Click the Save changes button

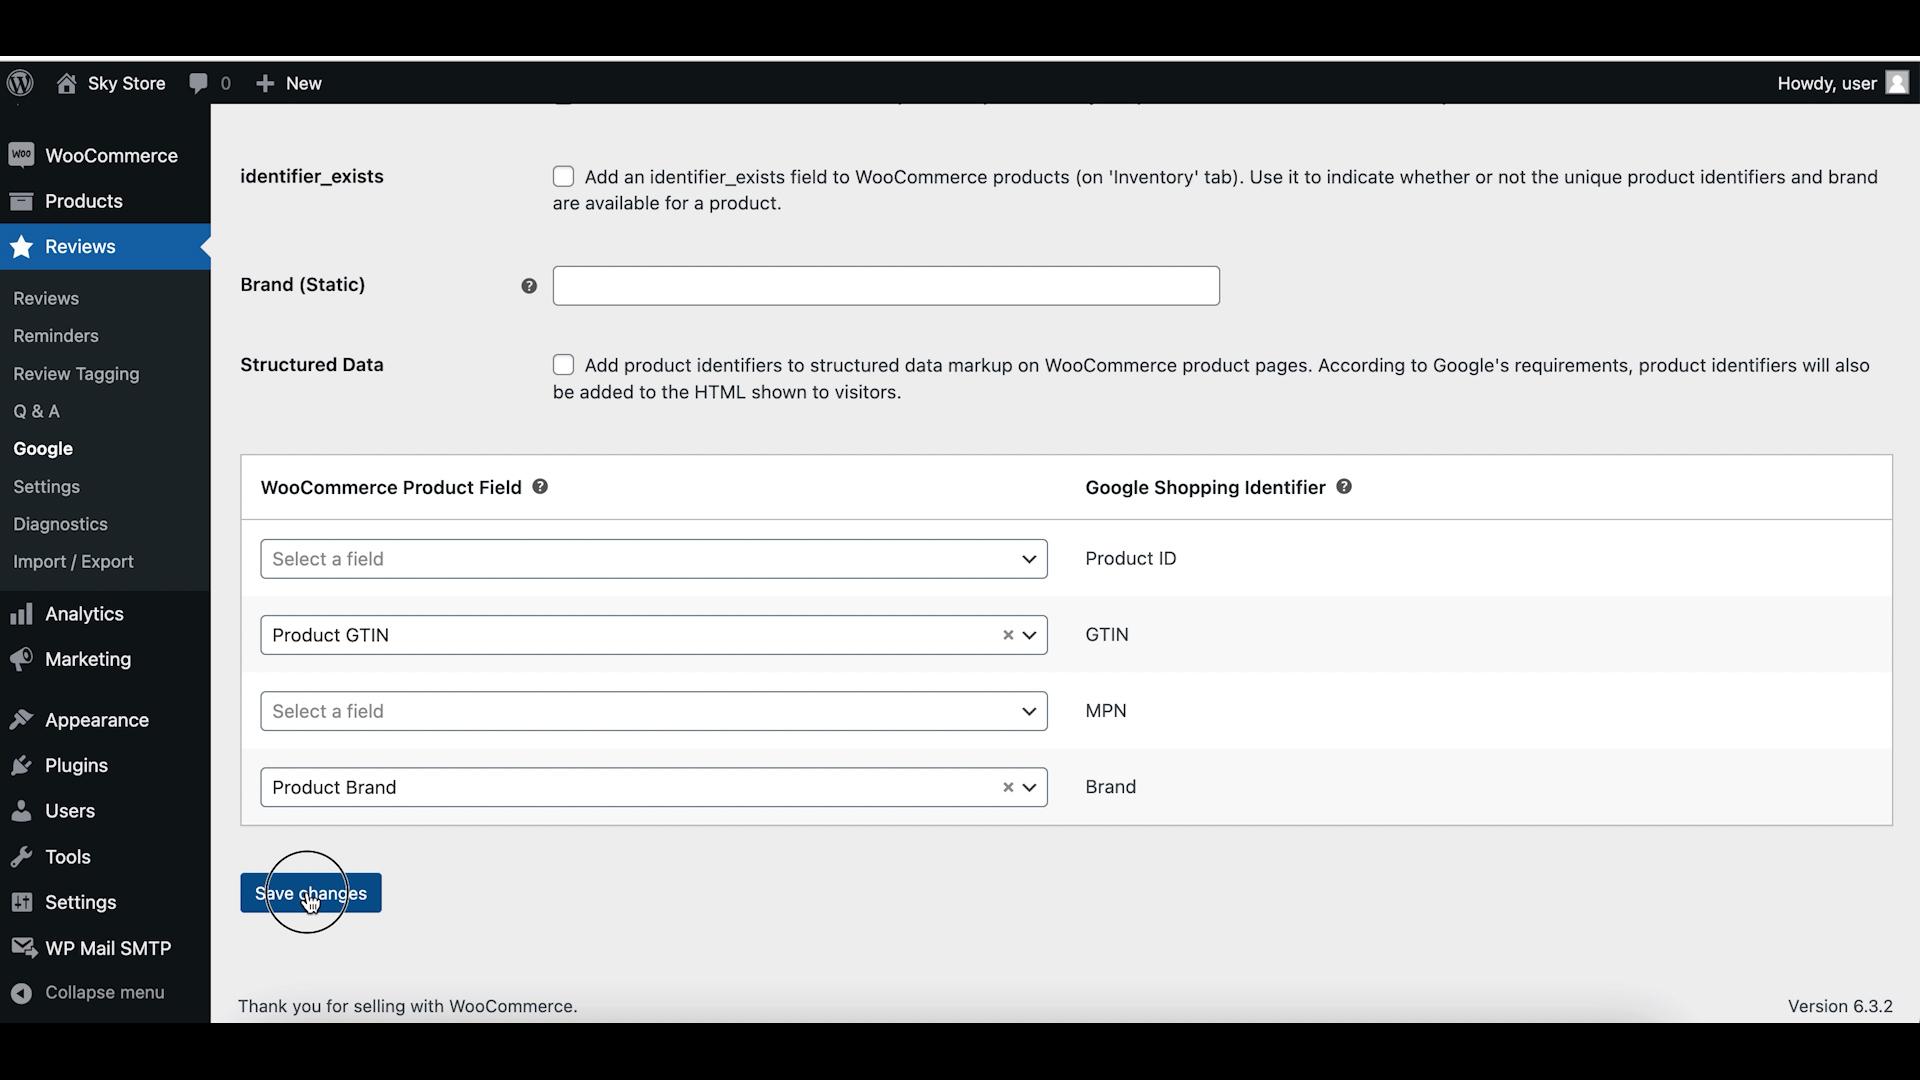coord(311,893)
